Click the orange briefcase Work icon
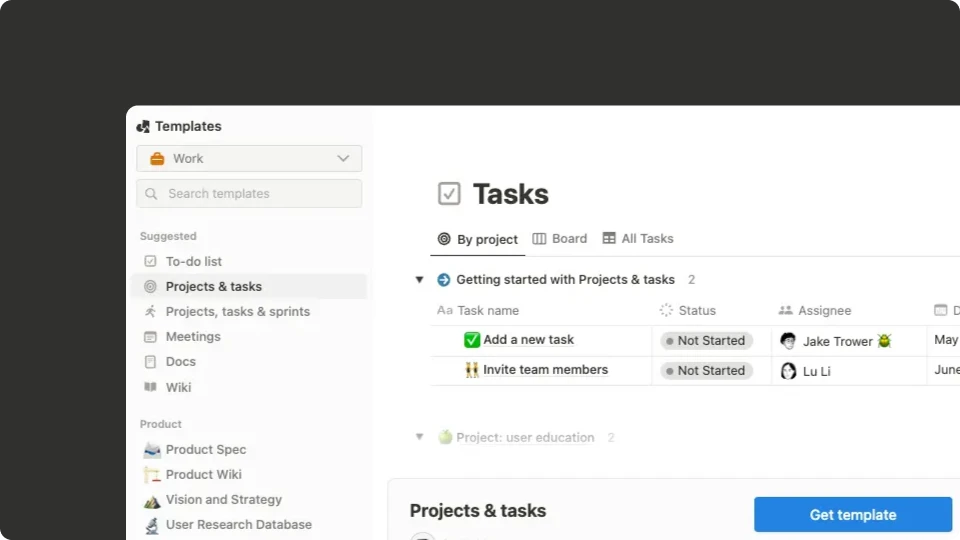960x540 pixels. pyautogui.click(x=157, y=159)
